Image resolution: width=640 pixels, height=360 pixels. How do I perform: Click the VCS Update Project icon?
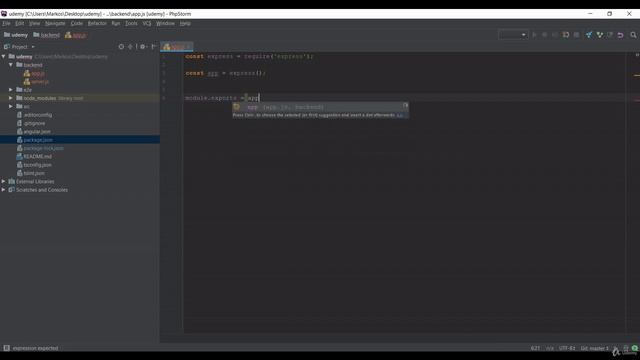tap(589, 35)
